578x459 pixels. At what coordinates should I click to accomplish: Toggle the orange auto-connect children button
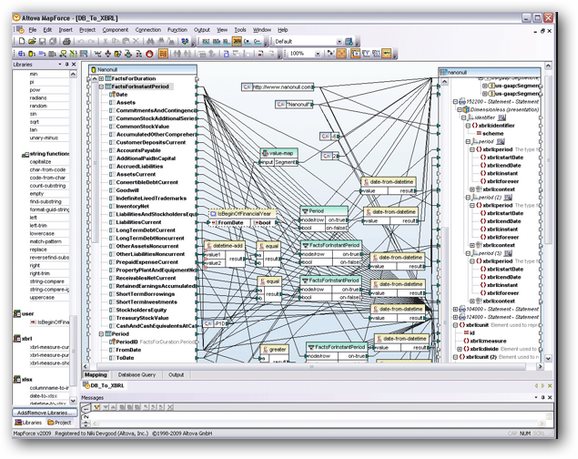[341, 54]
